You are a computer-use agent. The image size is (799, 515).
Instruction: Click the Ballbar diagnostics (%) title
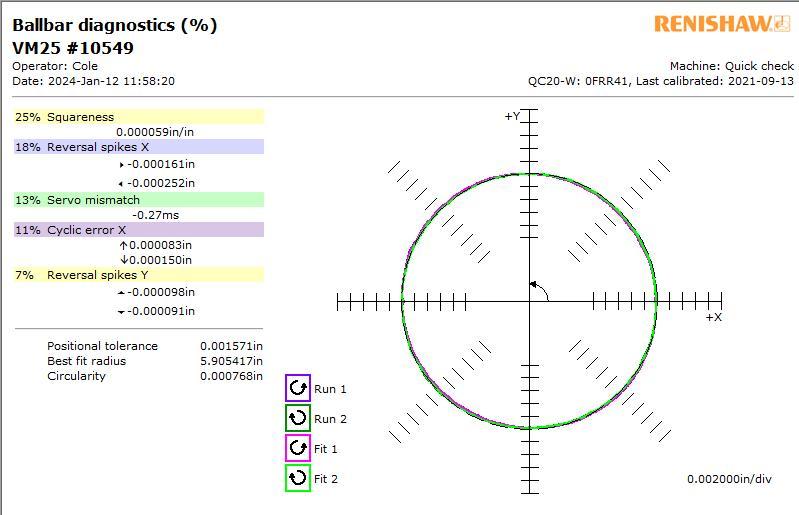click(114, 25)
